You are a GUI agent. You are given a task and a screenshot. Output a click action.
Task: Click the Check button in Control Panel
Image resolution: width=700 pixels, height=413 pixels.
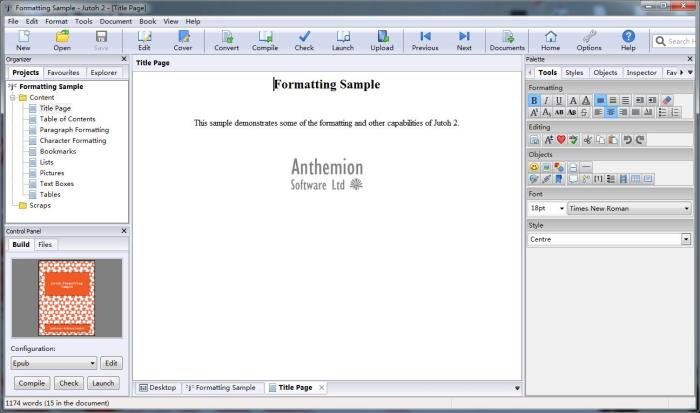(x=69, y=383)
